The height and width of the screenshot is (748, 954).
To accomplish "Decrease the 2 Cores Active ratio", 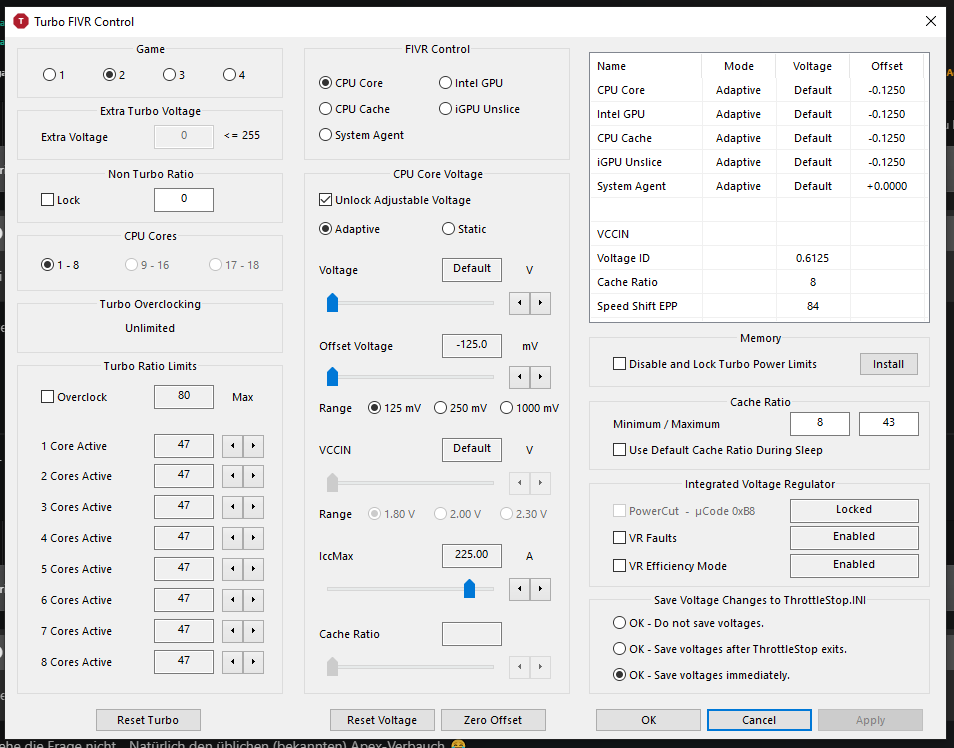I will [x=232, y=476].
